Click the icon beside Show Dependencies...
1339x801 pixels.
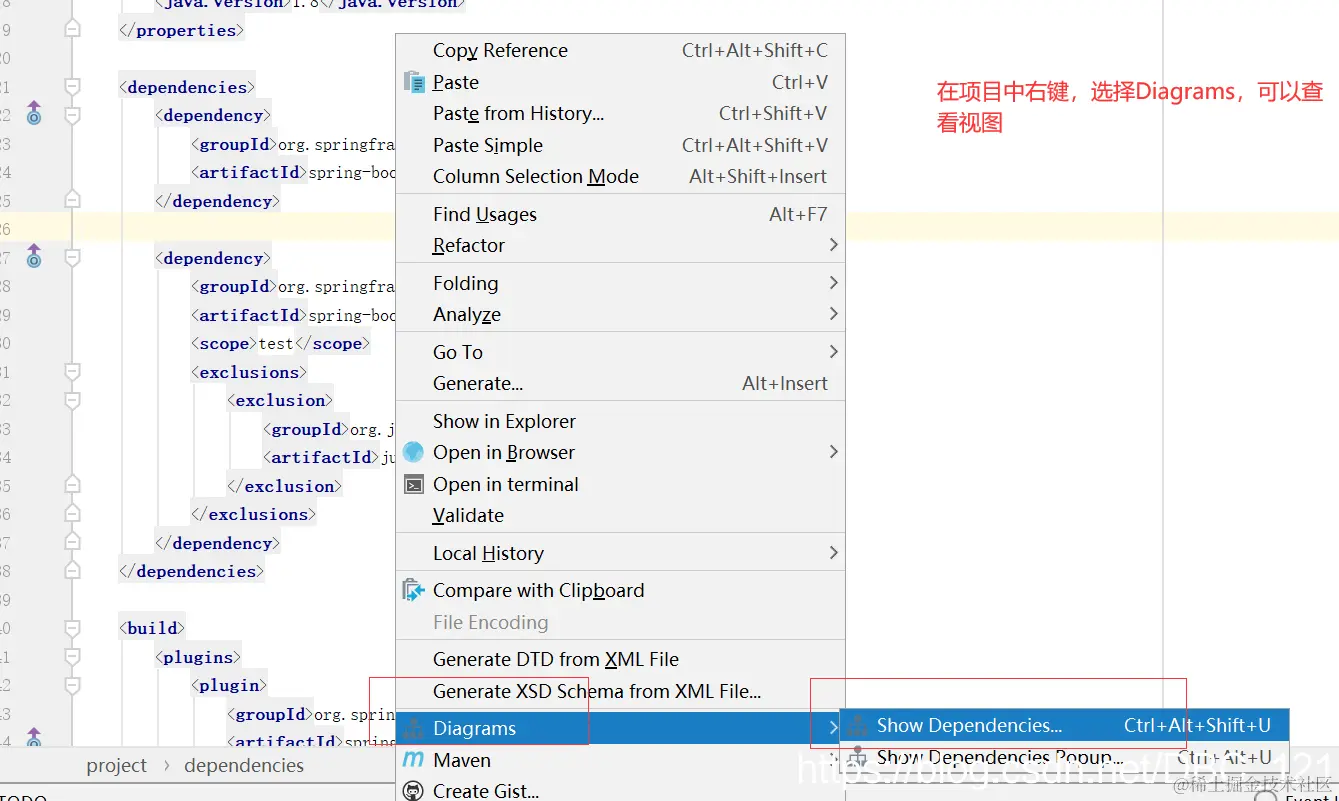[857, 726]
